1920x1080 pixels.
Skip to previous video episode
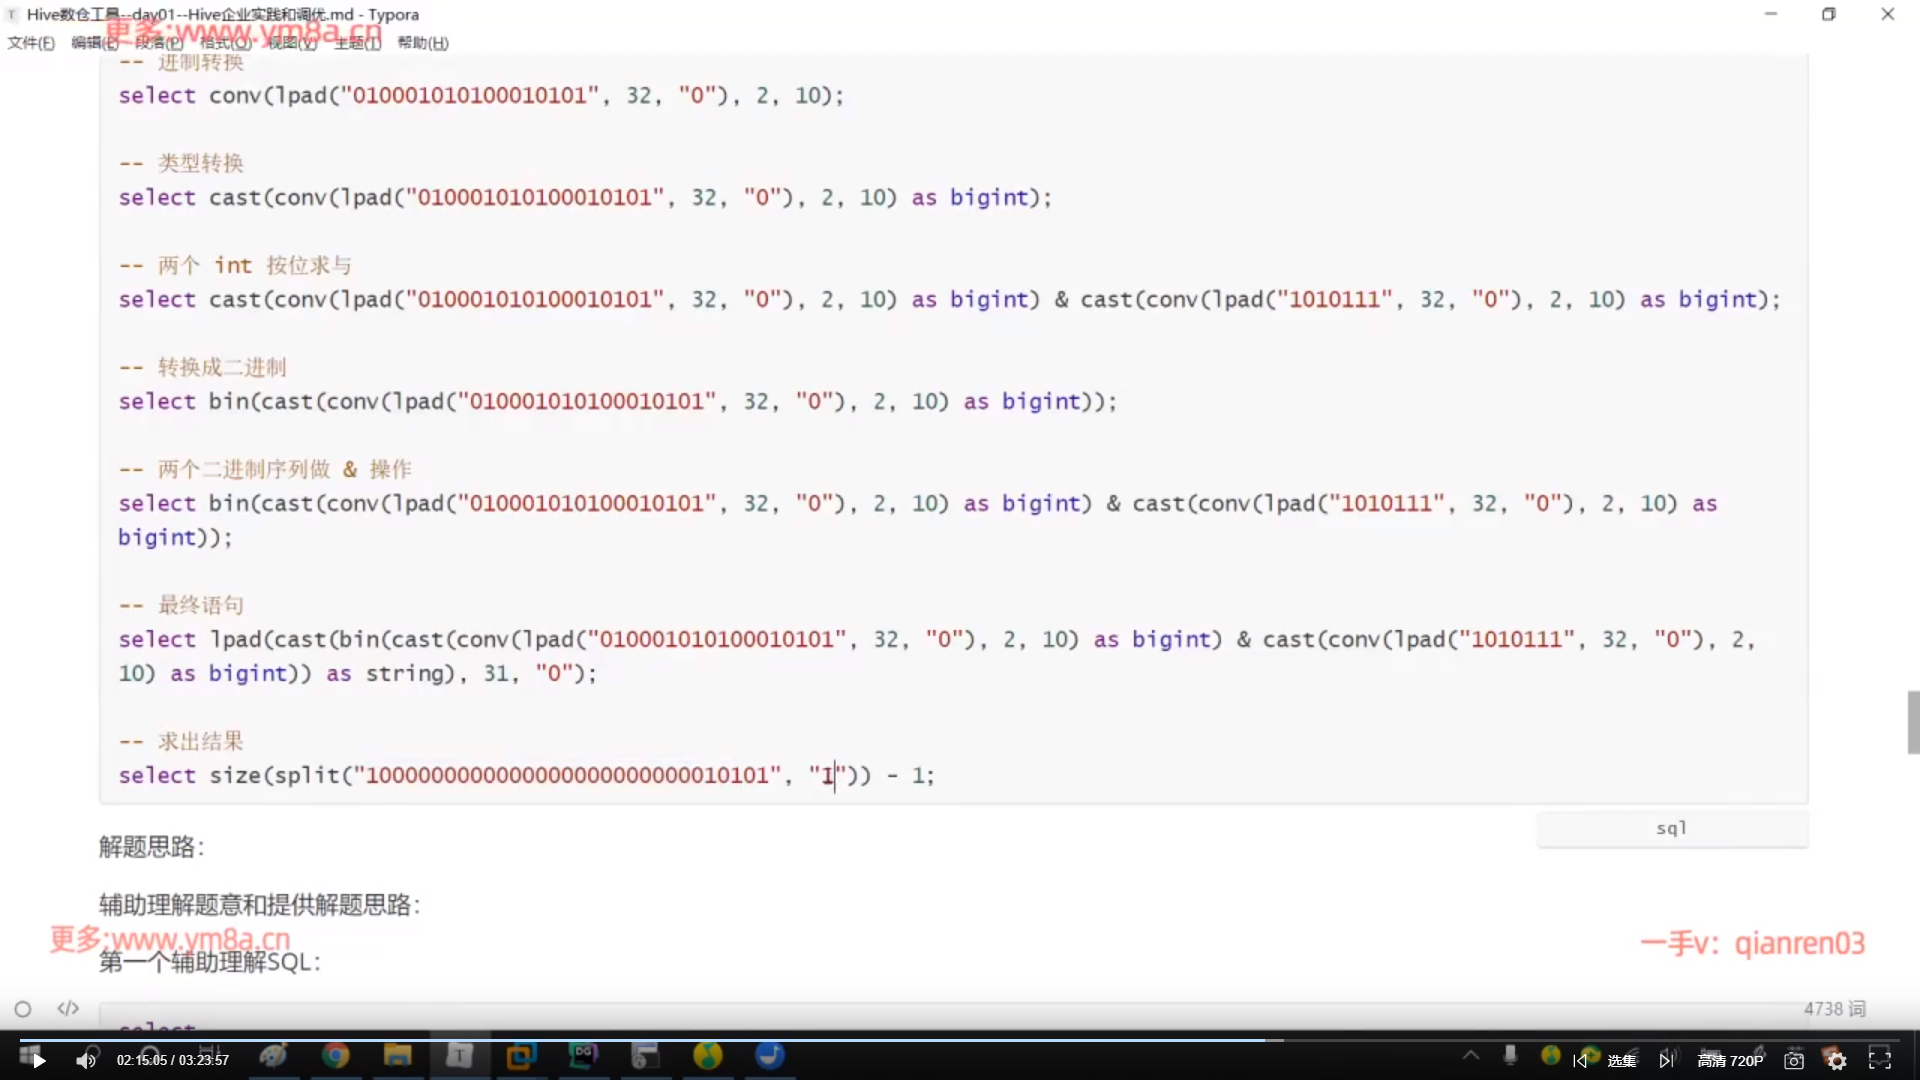[1580, 1061]
